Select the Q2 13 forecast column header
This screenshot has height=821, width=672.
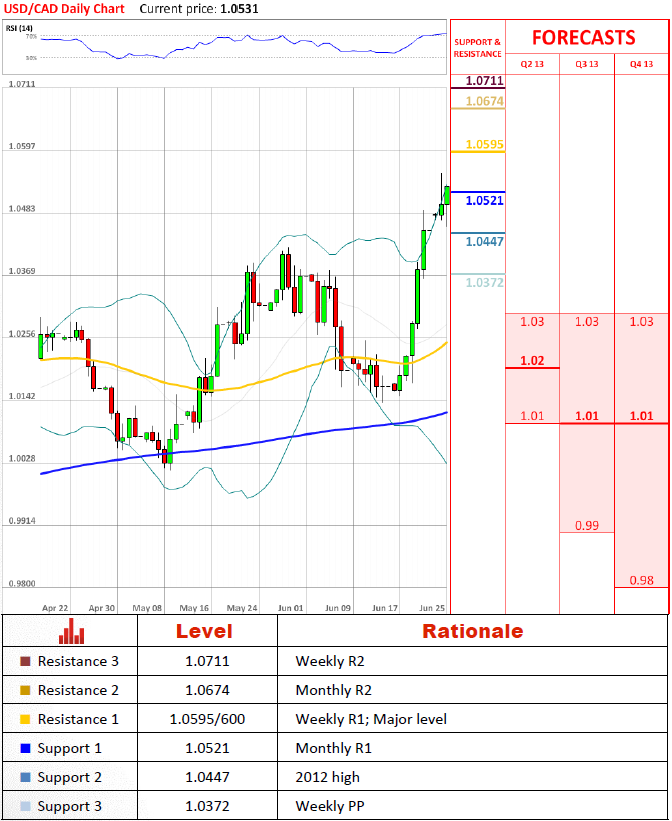532,64
